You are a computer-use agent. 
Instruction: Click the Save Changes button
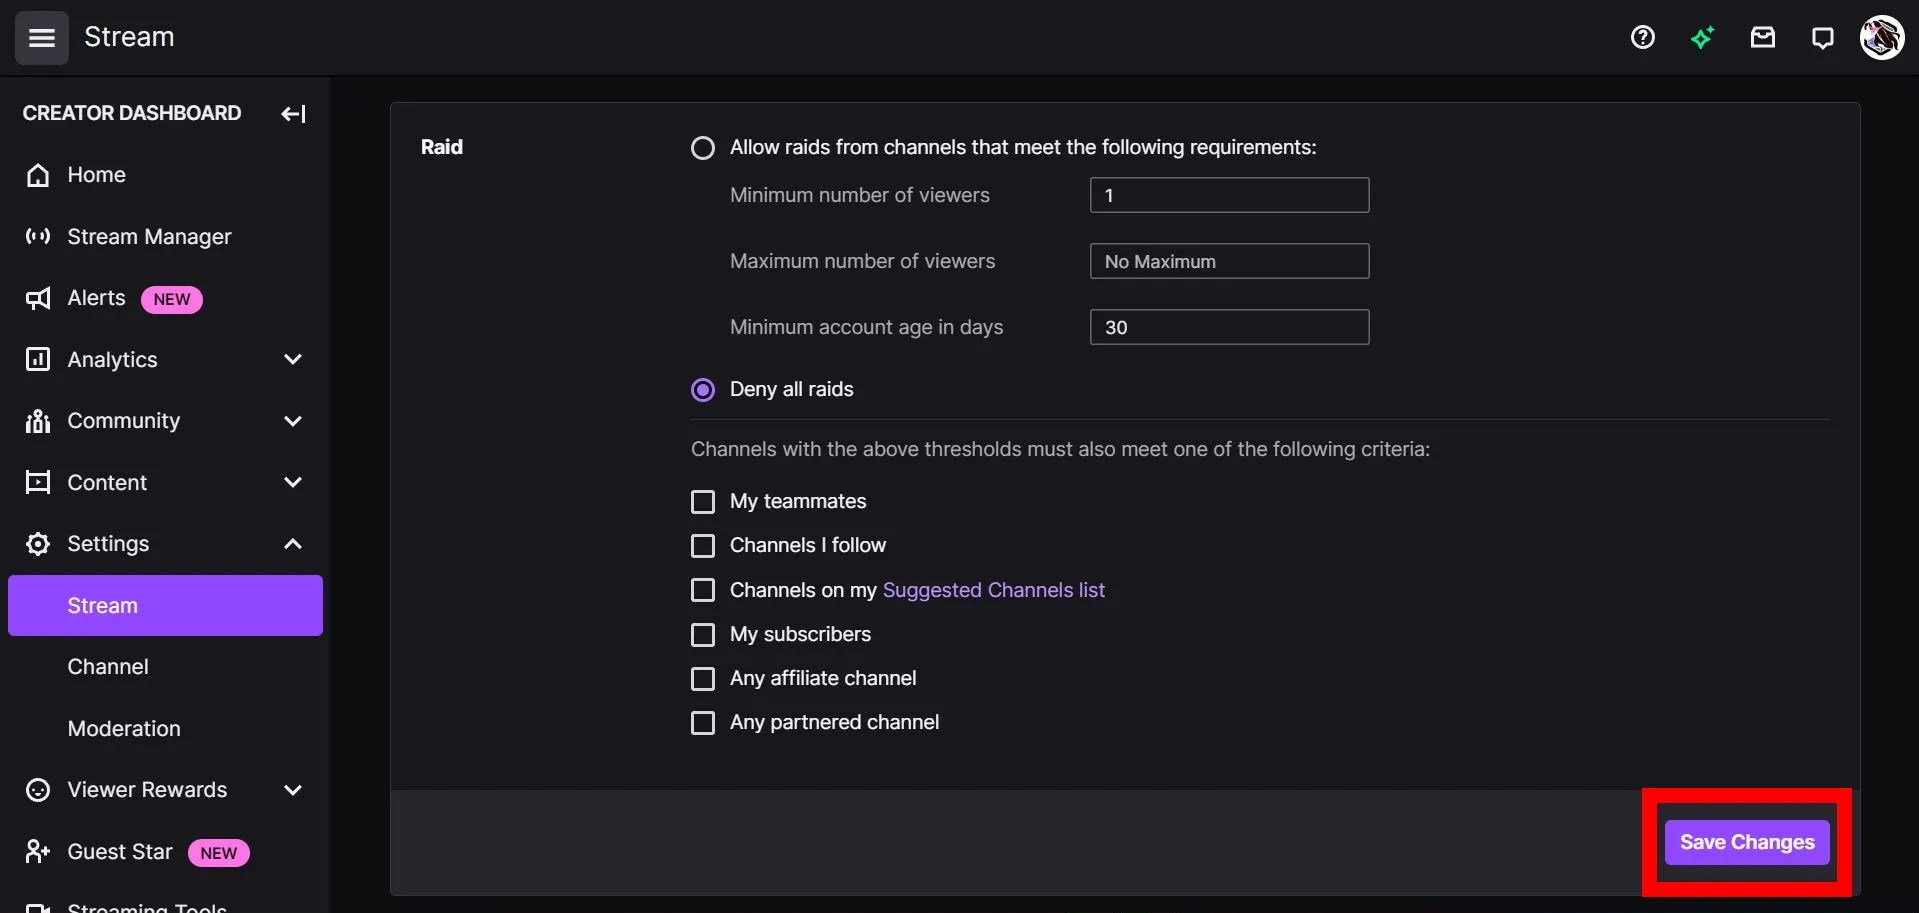(1747, 842)
